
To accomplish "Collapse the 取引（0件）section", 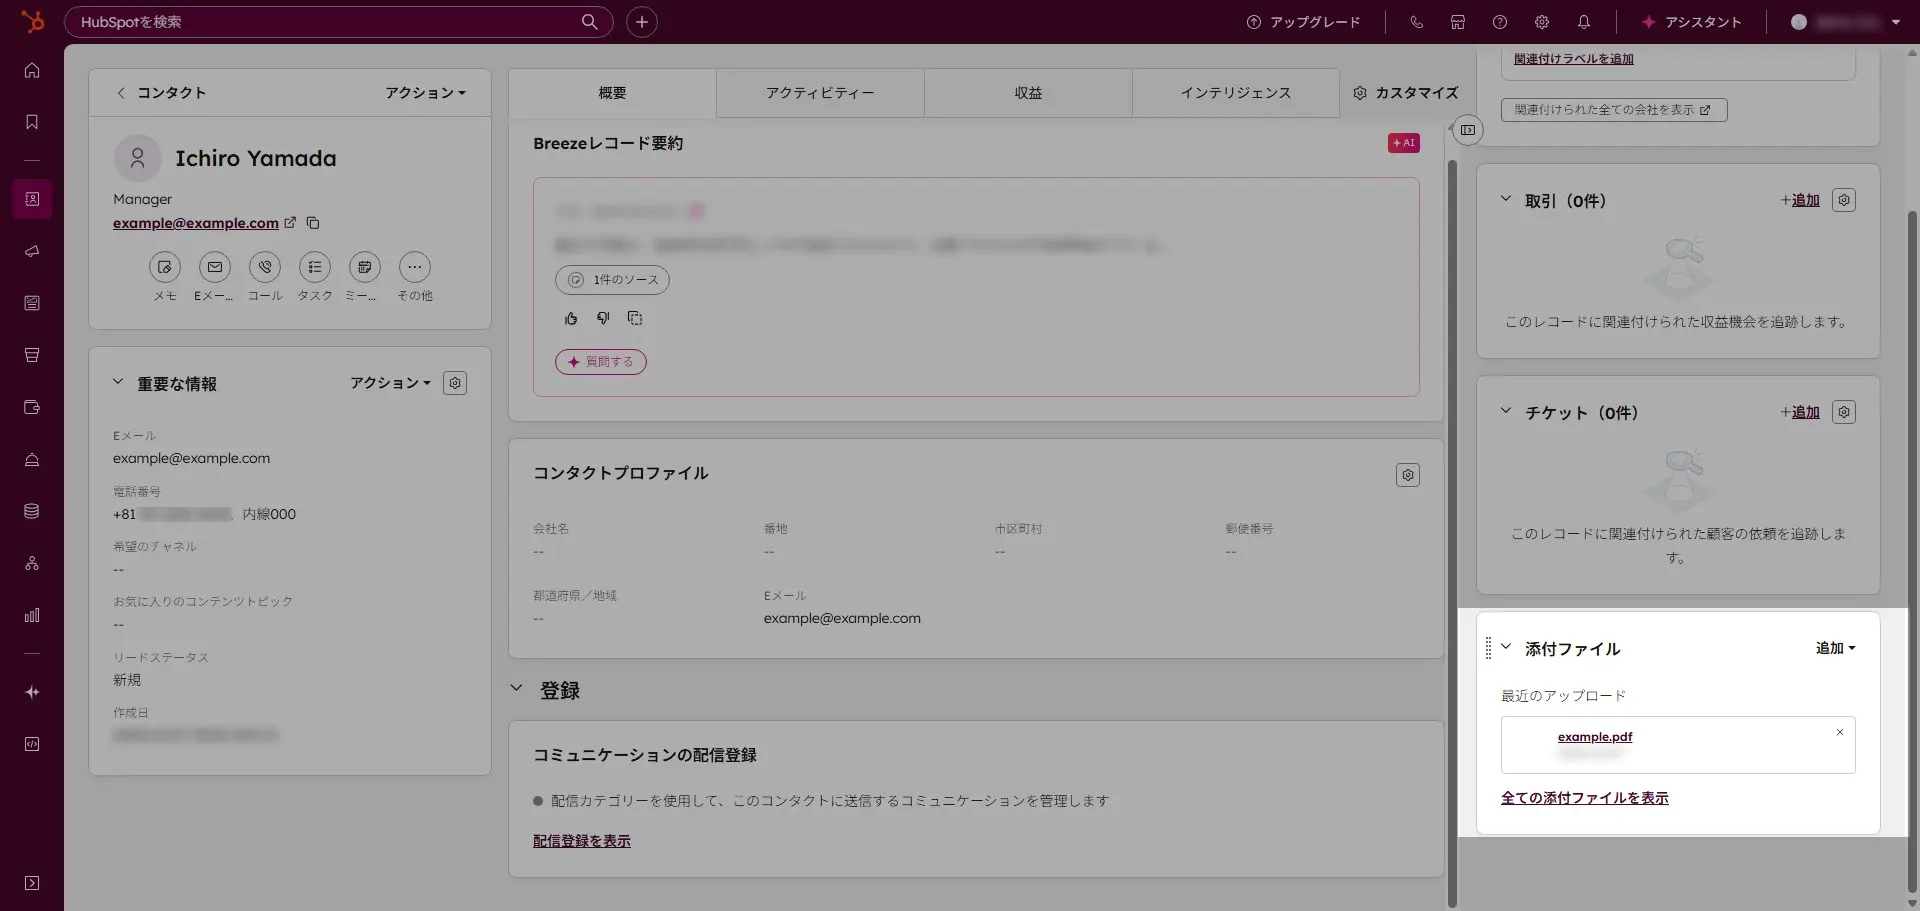I will (x=1506, y=199).
